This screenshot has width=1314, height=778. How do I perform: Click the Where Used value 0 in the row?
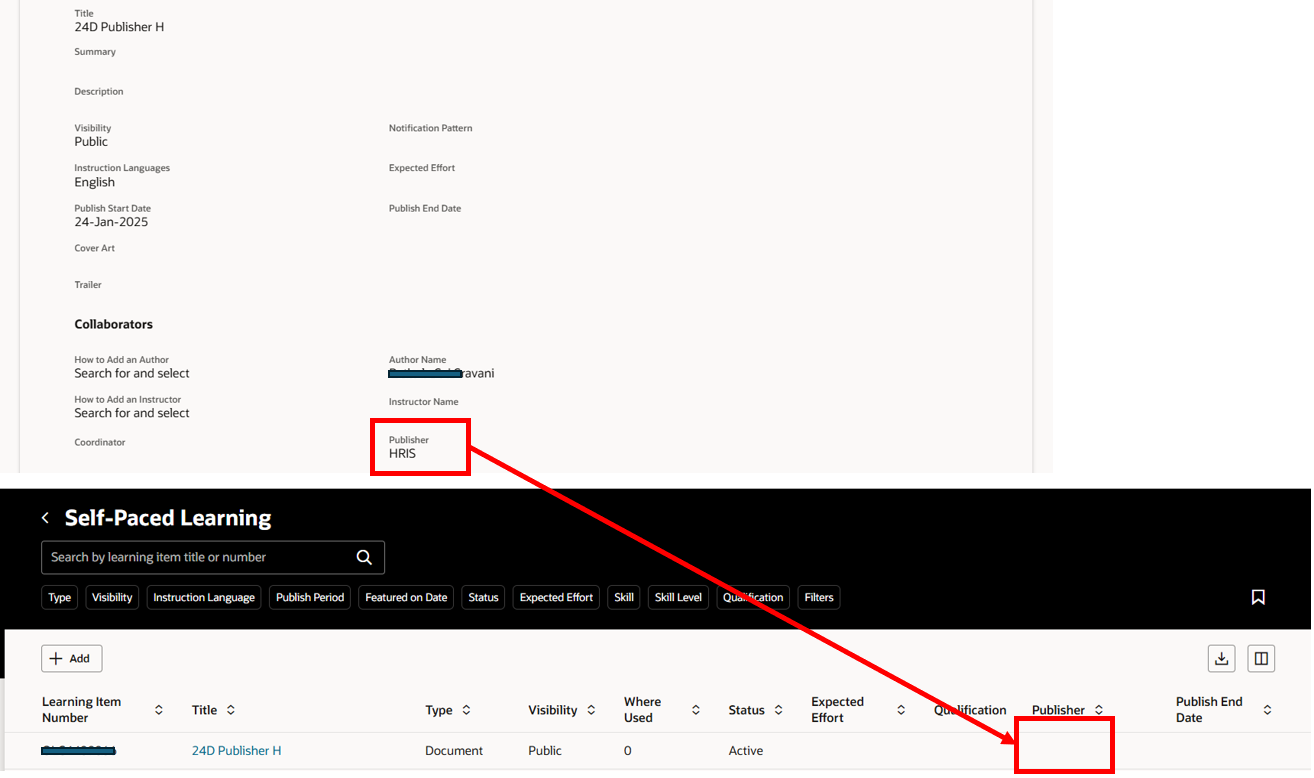point(628,750)
